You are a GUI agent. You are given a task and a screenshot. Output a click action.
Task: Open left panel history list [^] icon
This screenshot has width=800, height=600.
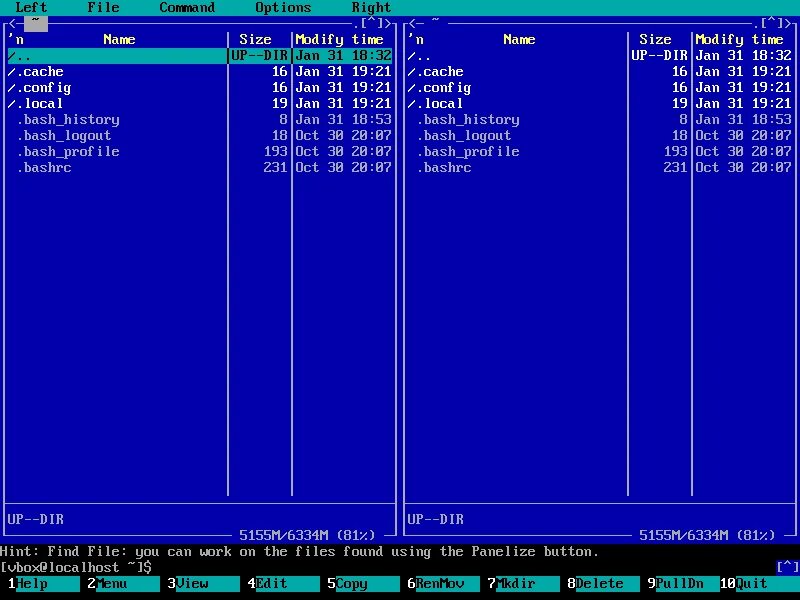[x=371, y=23]
